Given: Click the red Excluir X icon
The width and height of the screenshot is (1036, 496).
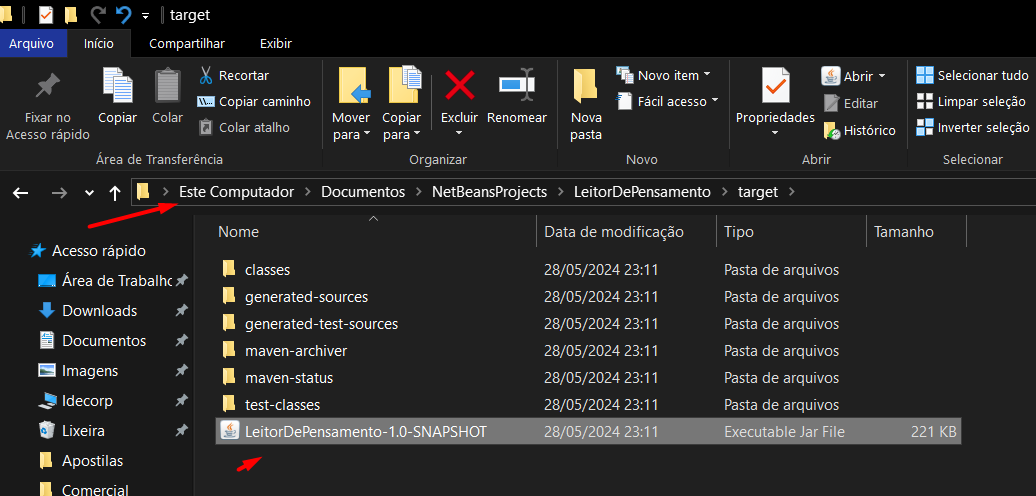Looking at the screenshot, I should pyautogui.click(x=459, y=85).
